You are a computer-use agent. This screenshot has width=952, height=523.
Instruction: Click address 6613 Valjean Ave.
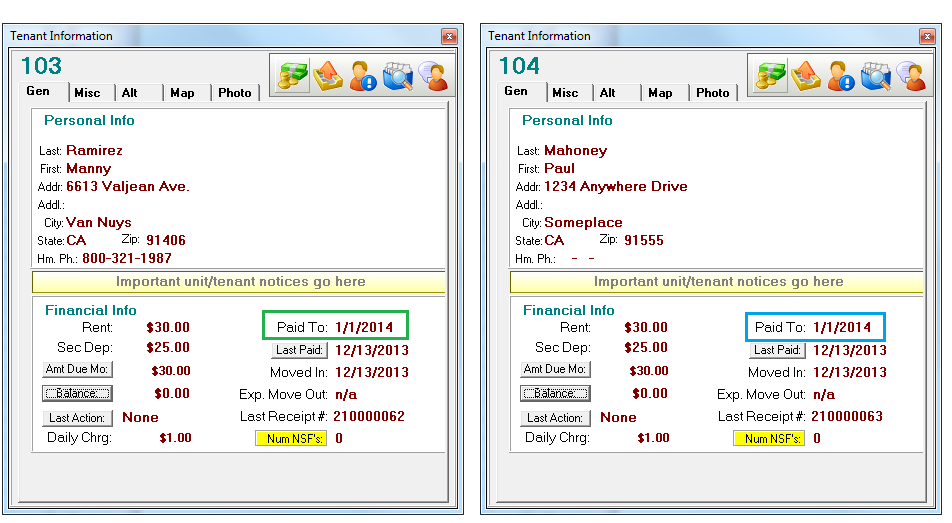point(128,186)
